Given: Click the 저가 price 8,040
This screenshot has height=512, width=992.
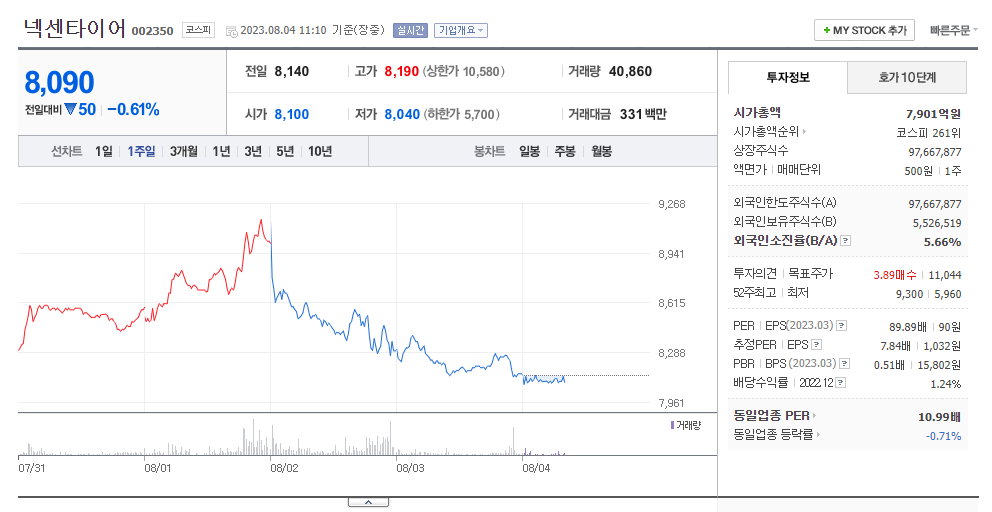Looking at the screenshot, I should pos(402,115).
